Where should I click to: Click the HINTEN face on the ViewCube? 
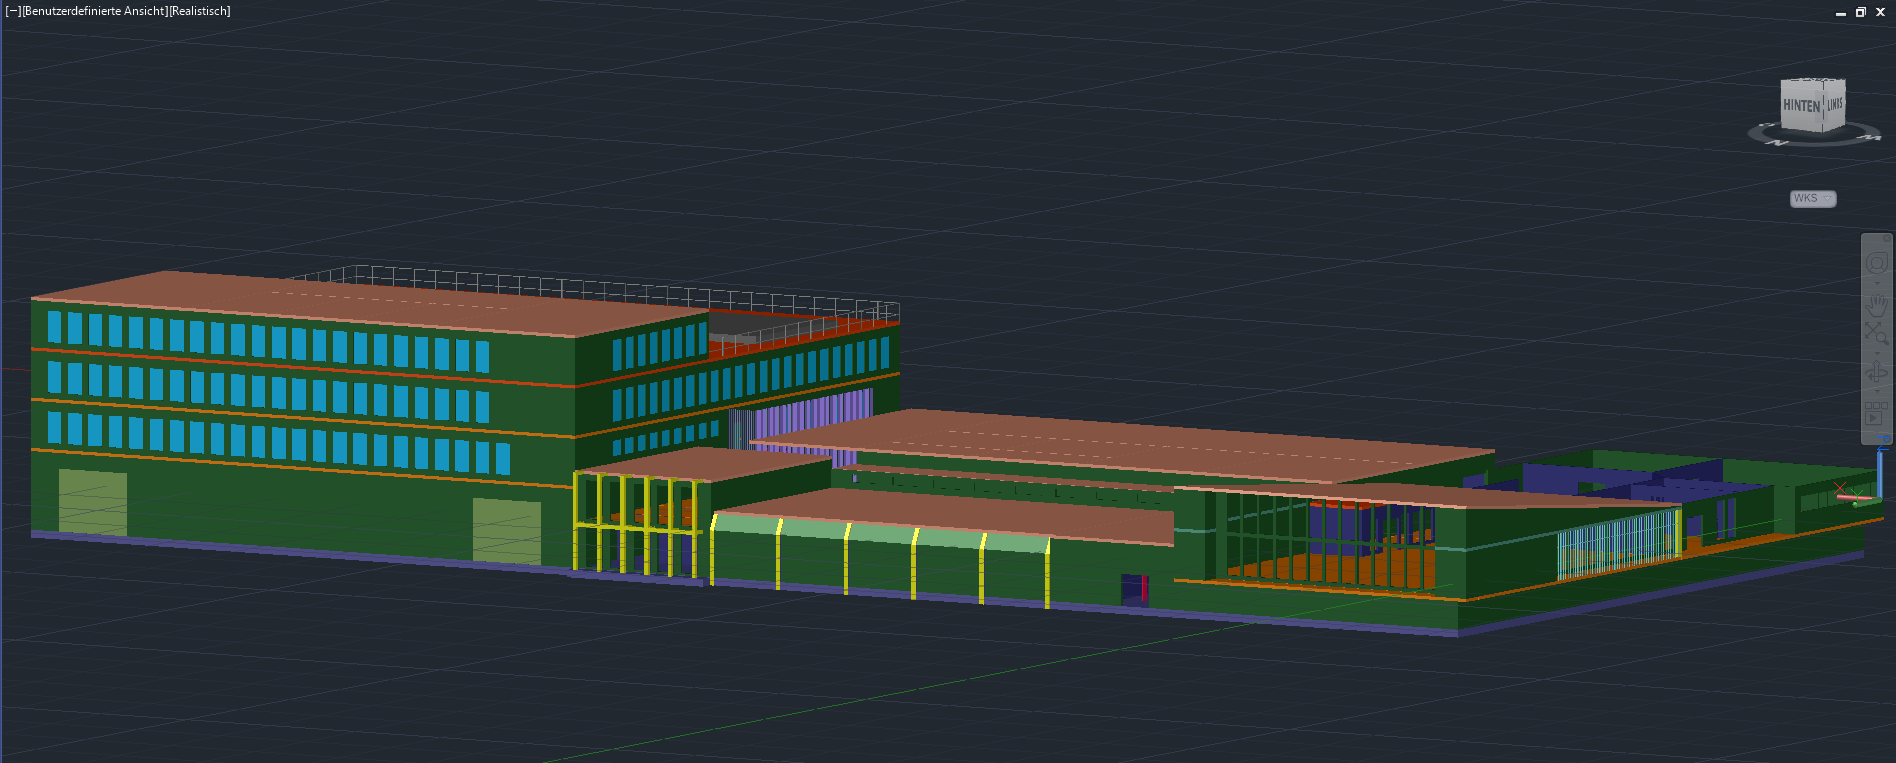pyautogui.click(x=1801, y=107)
